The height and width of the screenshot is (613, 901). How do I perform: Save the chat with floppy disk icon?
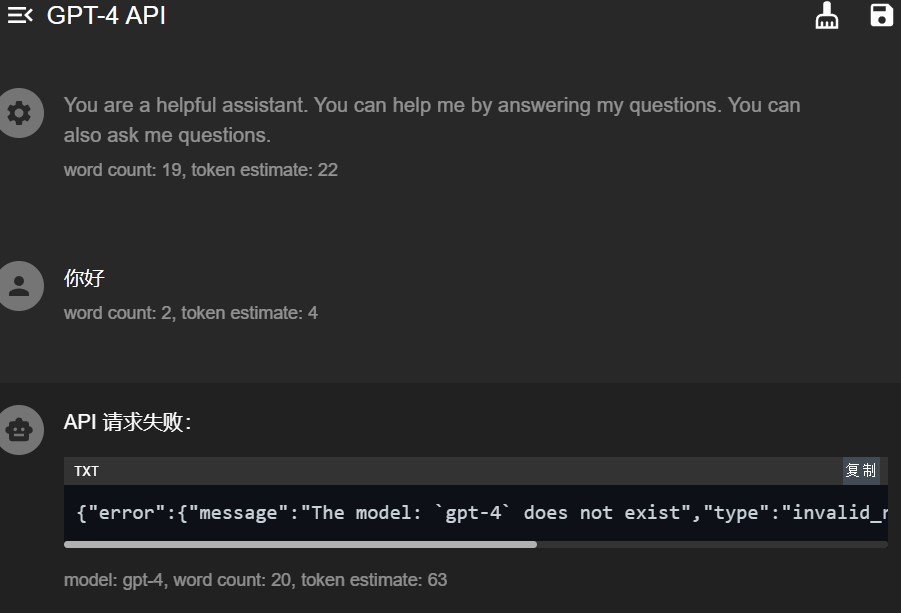pyautogui.click(x=881, y=16)
